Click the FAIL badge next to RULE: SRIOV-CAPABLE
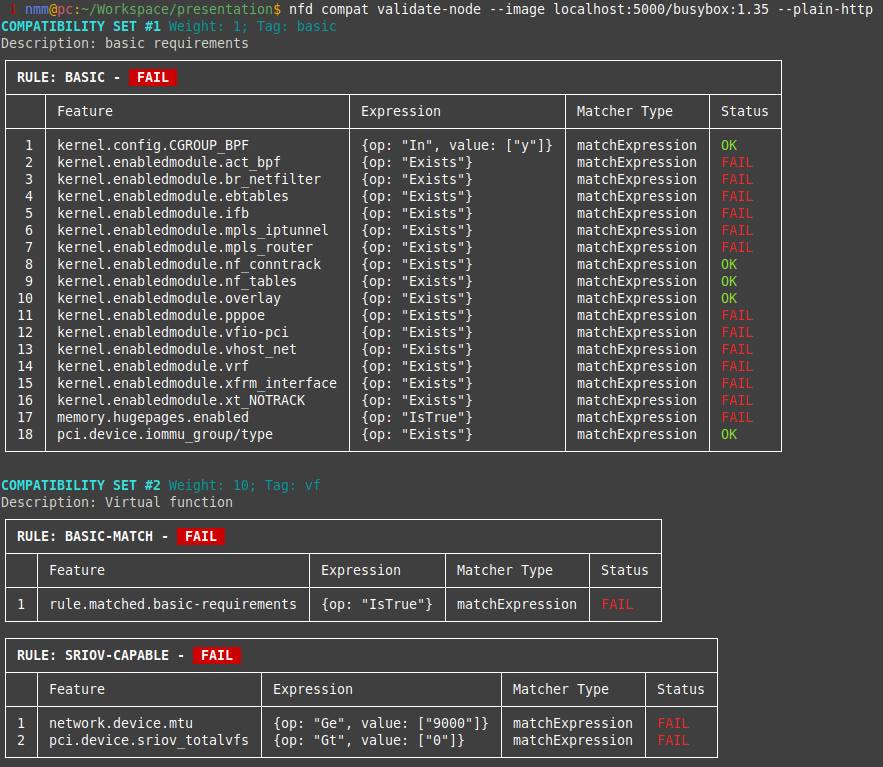The image size is (883, 767). tap(217, 655)
